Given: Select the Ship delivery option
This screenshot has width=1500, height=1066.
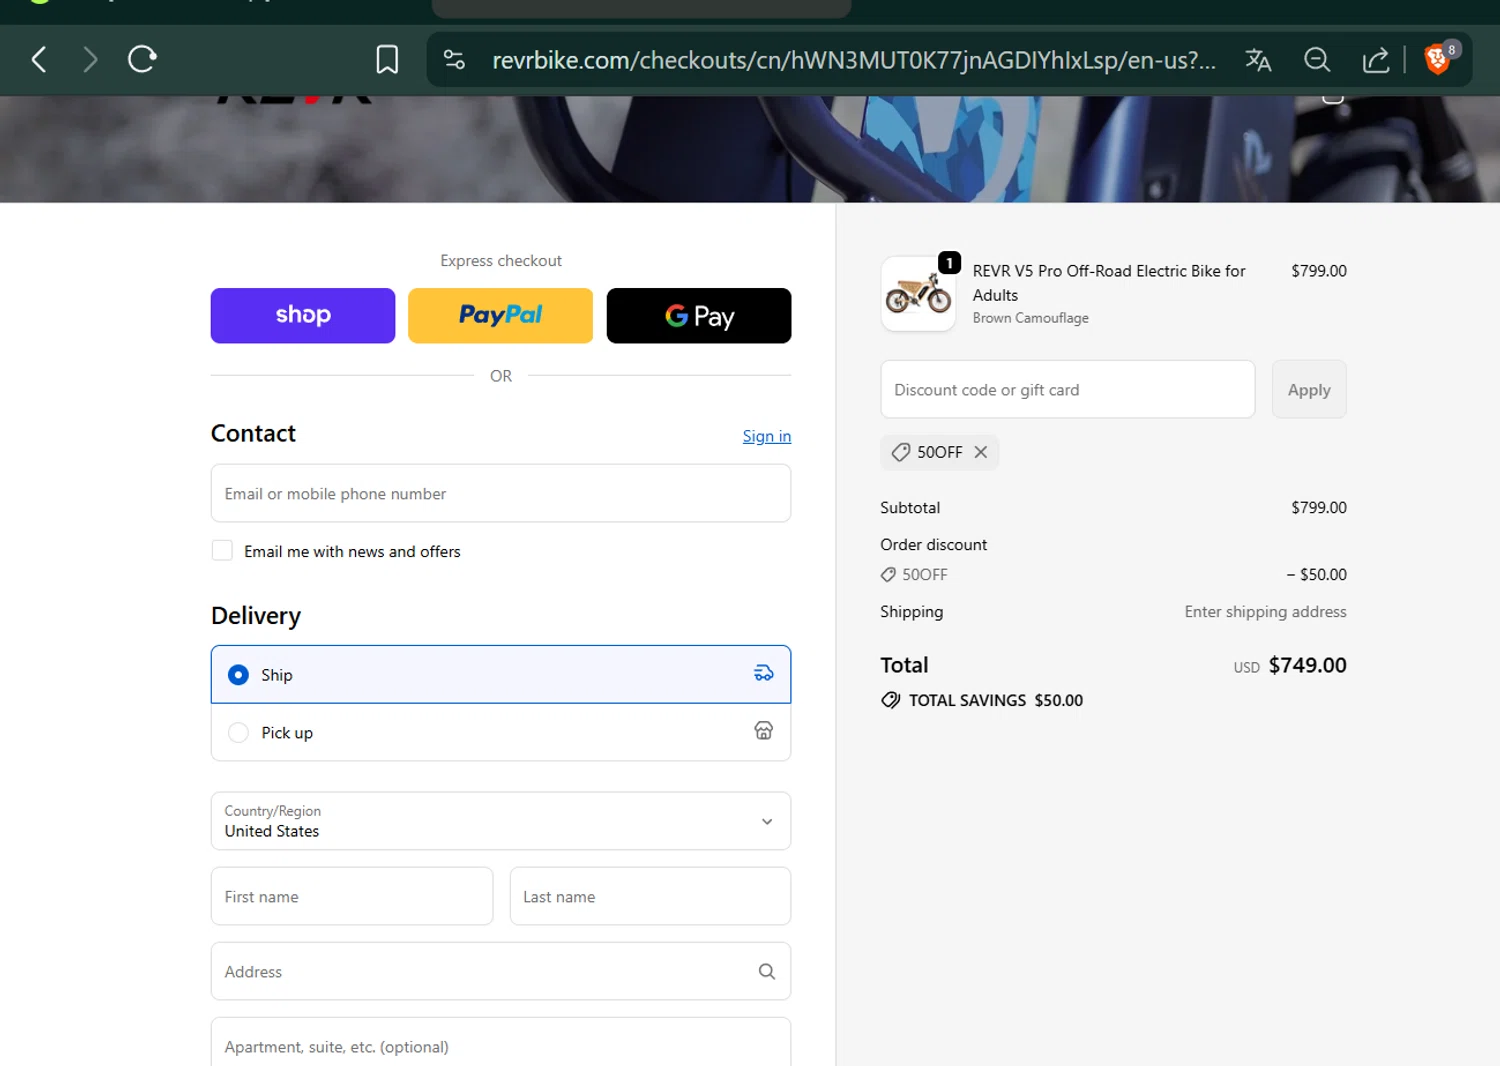Looking at the screenshot, I should click(501, 675).
